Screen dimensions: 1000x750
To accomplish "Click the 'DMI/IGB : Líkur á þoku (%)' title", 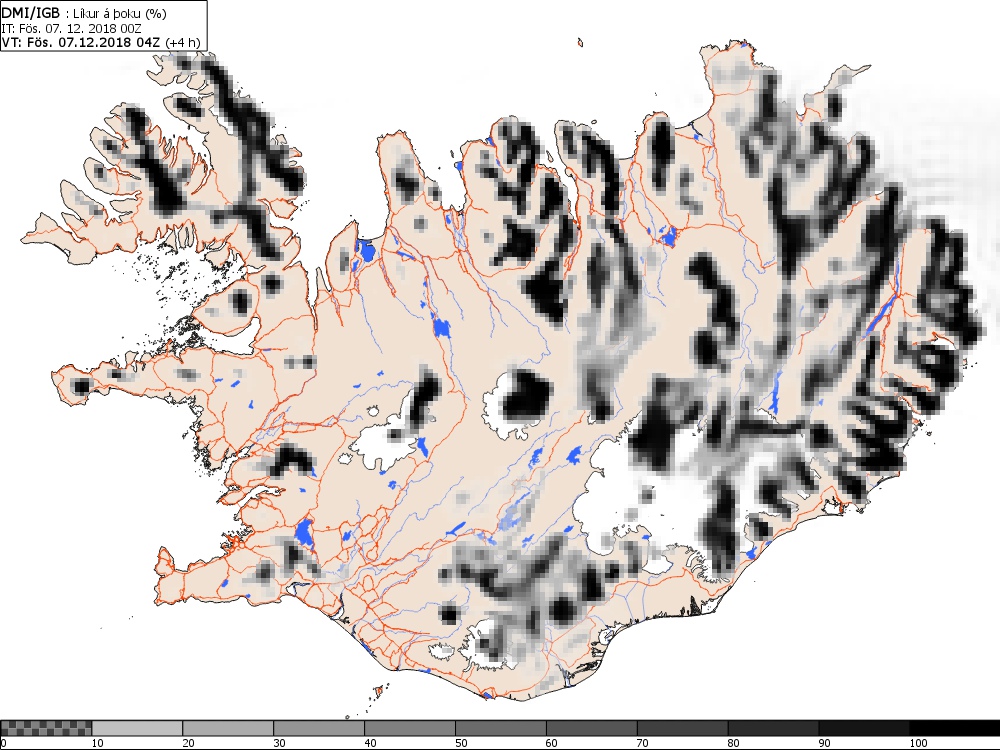I will [84, 14].
